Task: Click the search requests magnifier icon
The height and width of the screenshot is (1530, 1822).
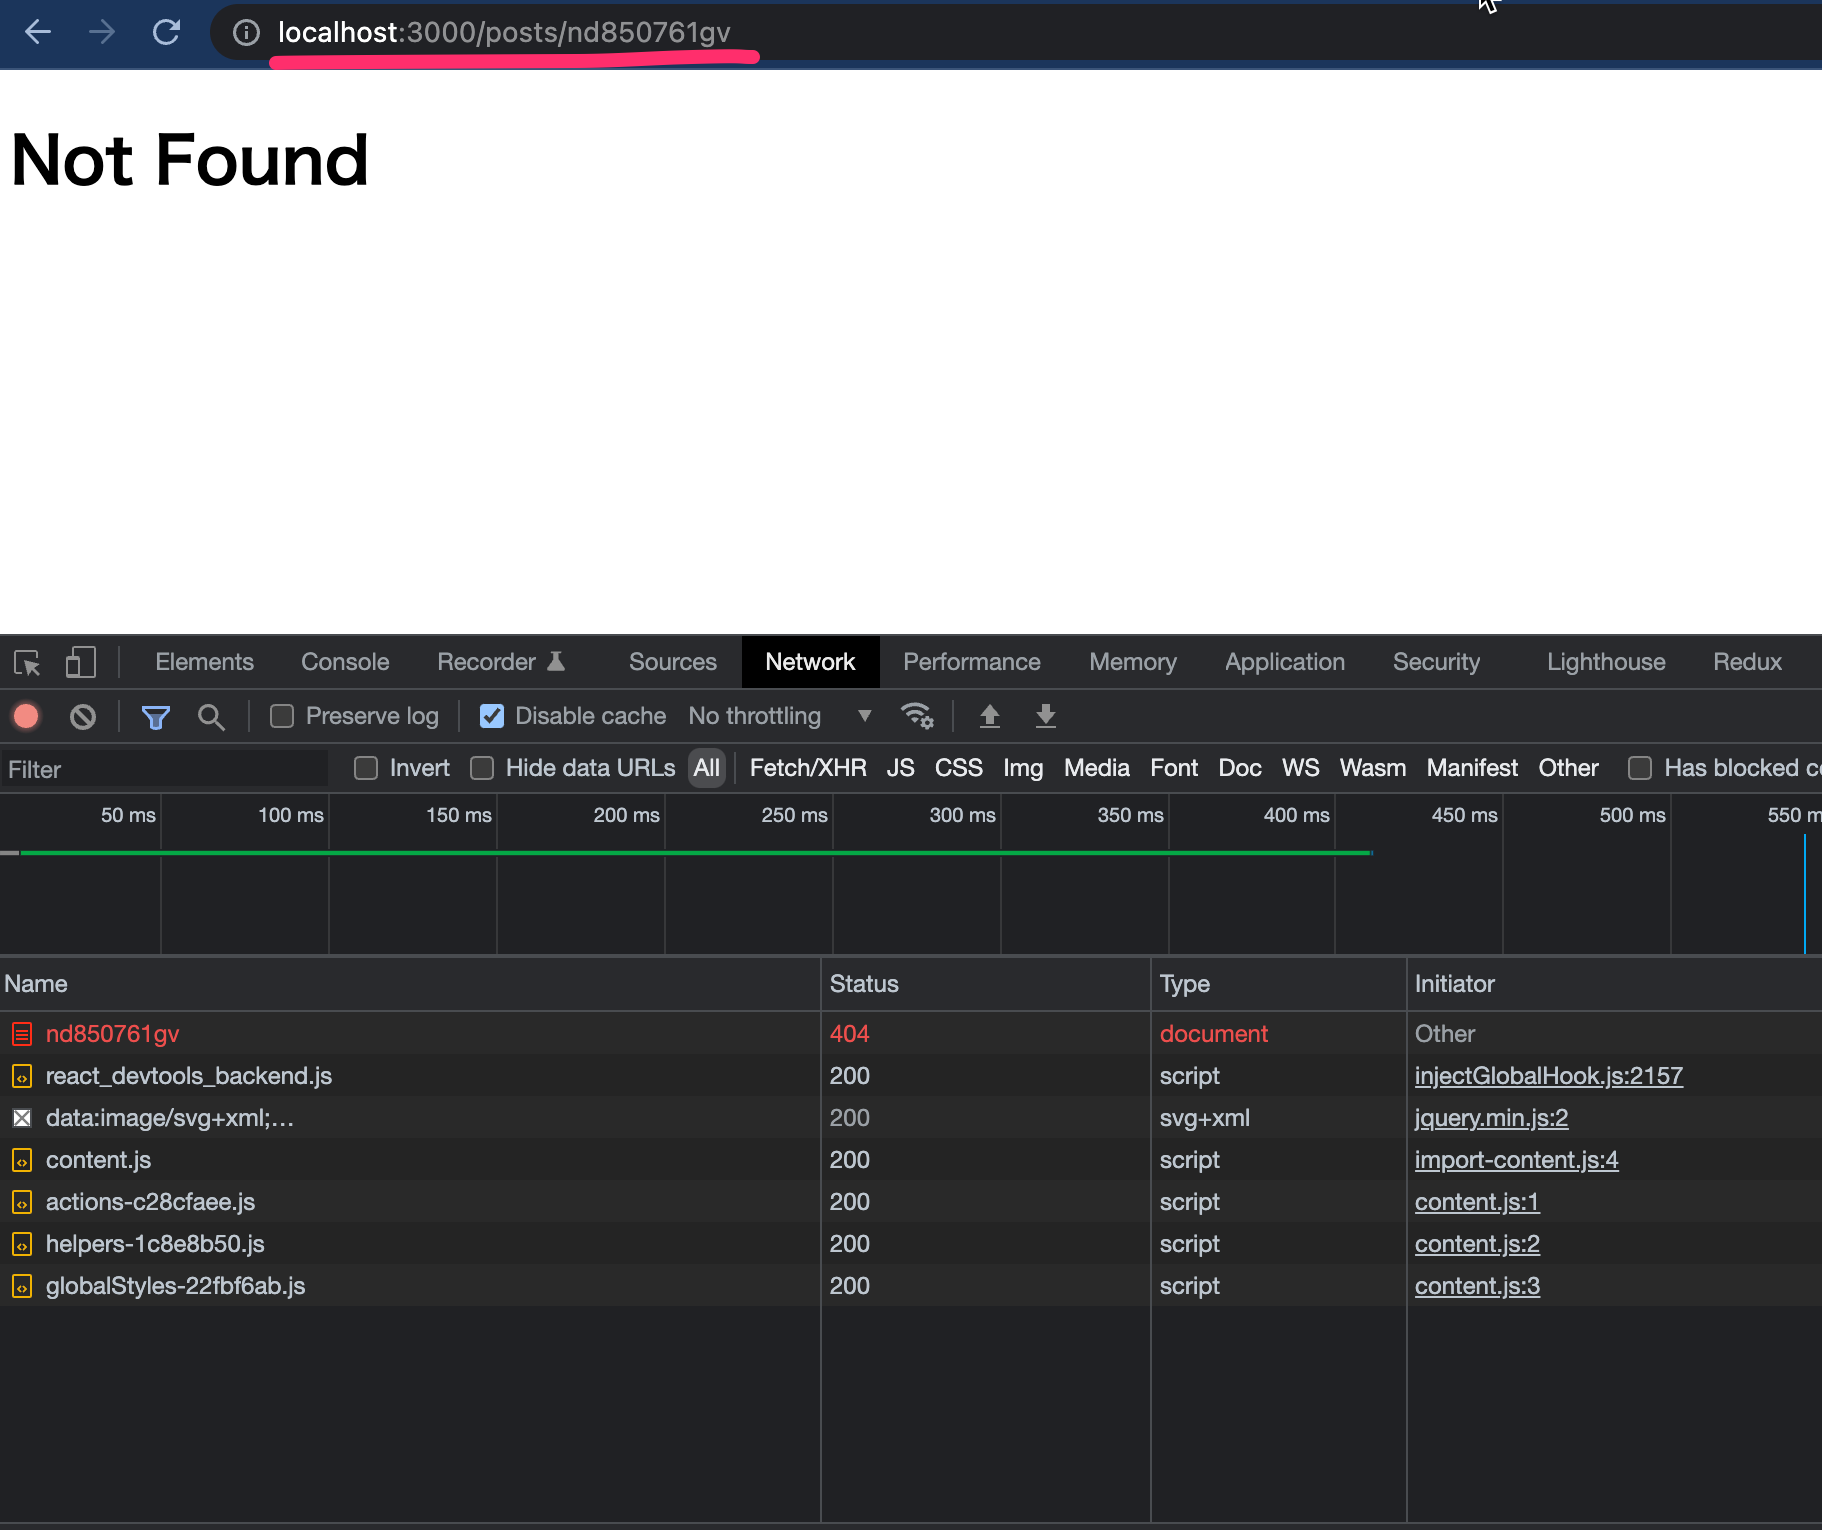Action: tap(211, 716)
